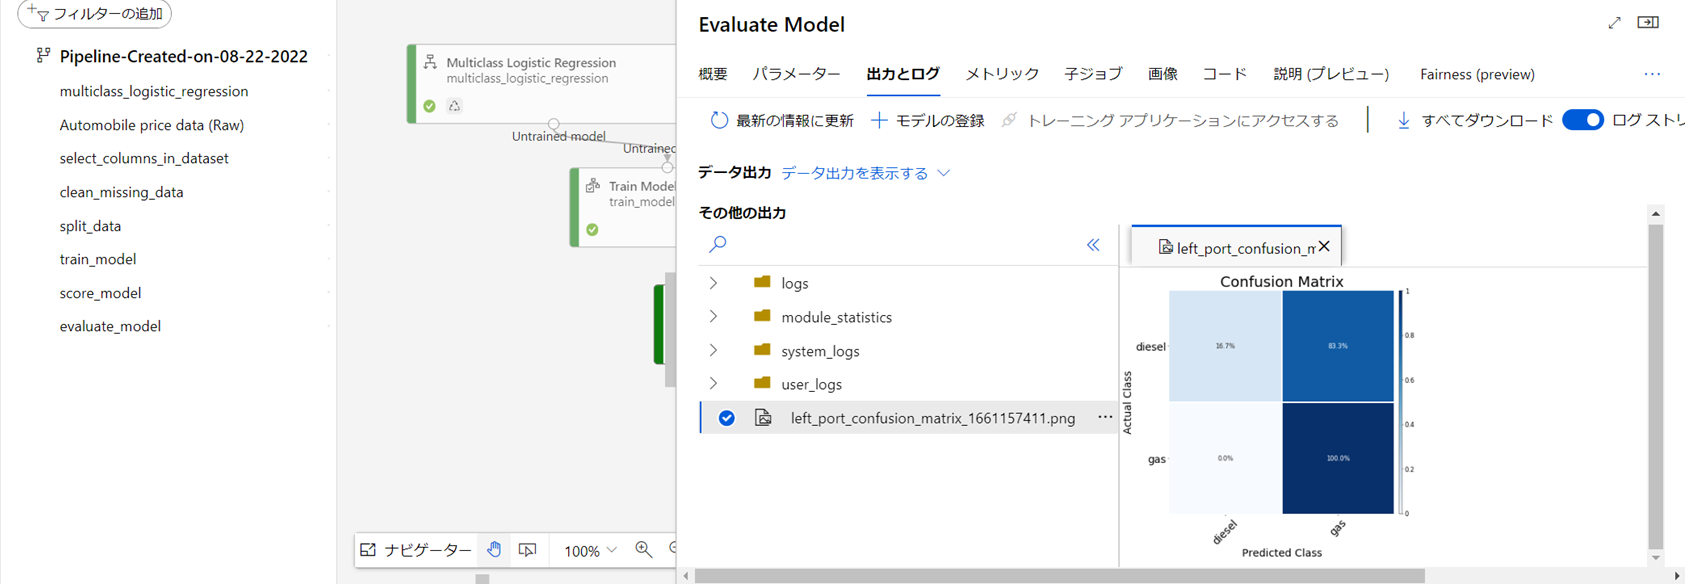The width and height of the screenshot is (1685, 584).
Task: Expand the module_statistics folder chevron
Action: point(713,317)
